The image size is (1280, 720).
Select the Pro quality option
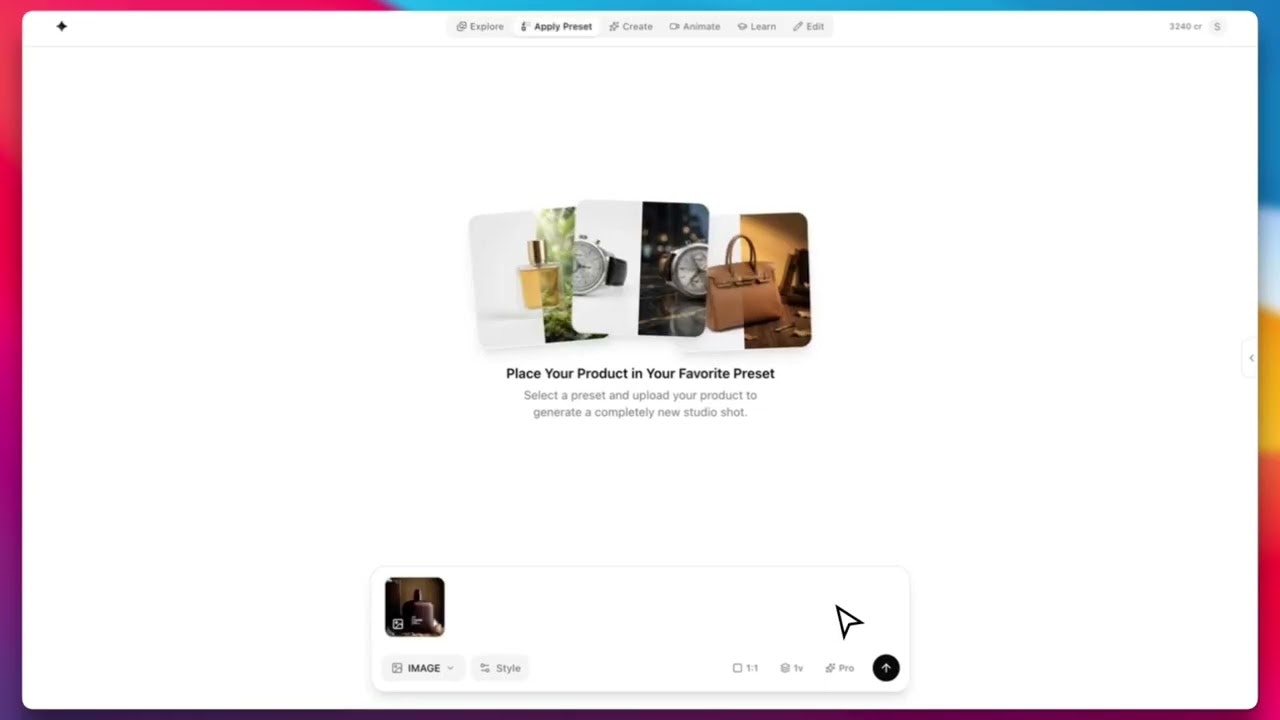(840, 668)
